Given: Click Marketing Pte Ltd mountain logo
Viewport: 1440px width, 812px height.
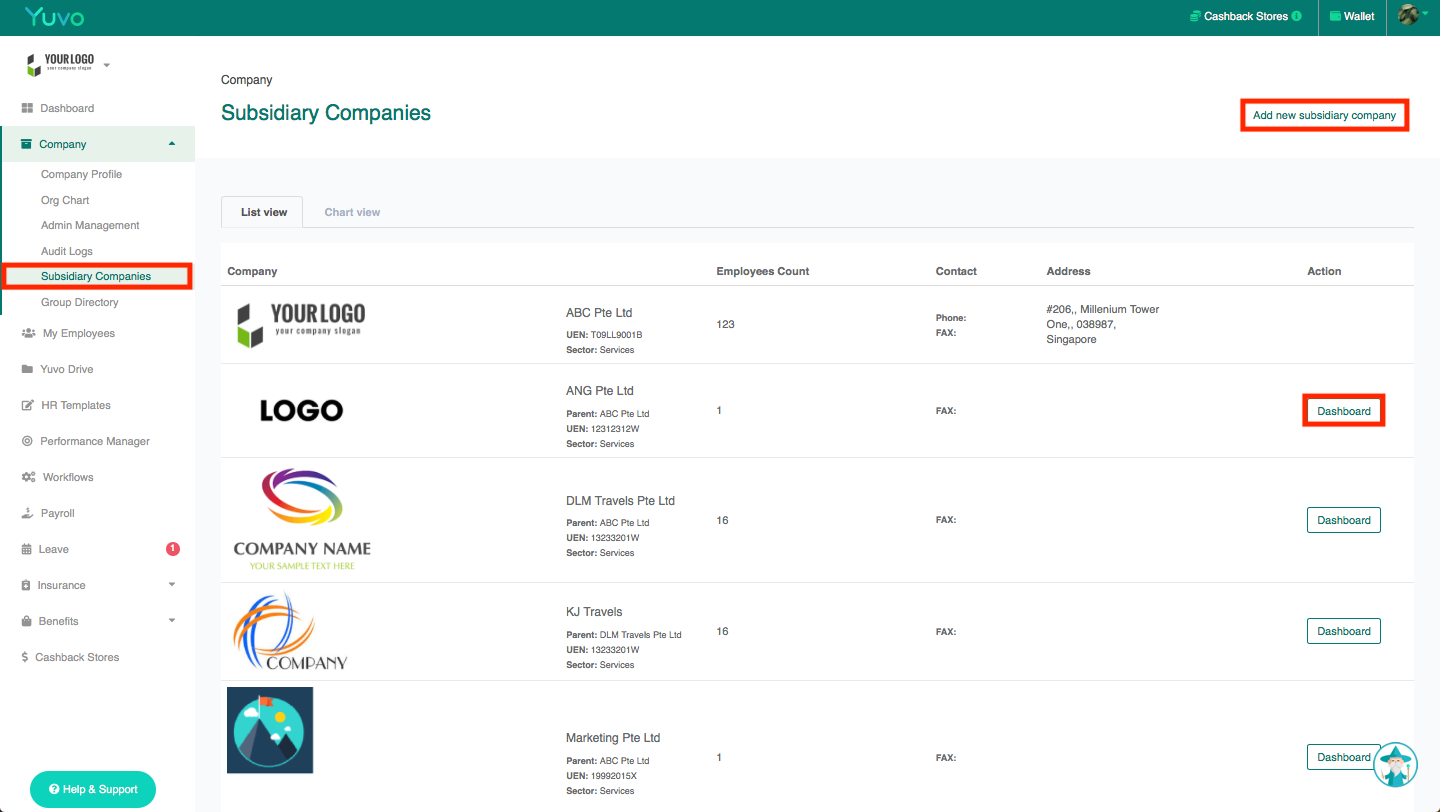Looking at the screenshot, I should 270,730.
